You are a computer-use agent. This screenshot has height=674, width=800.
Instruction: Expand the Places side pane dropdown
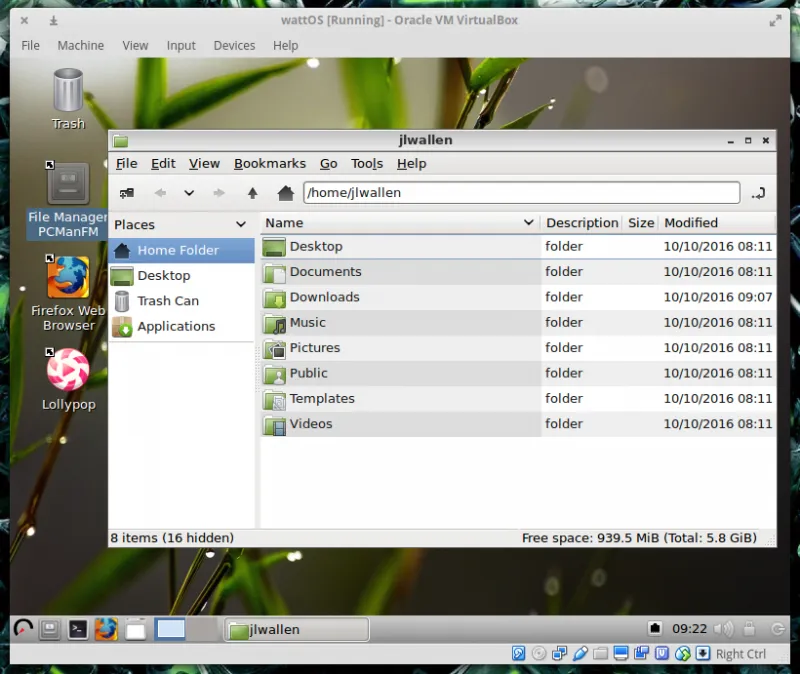coord(241,225)
